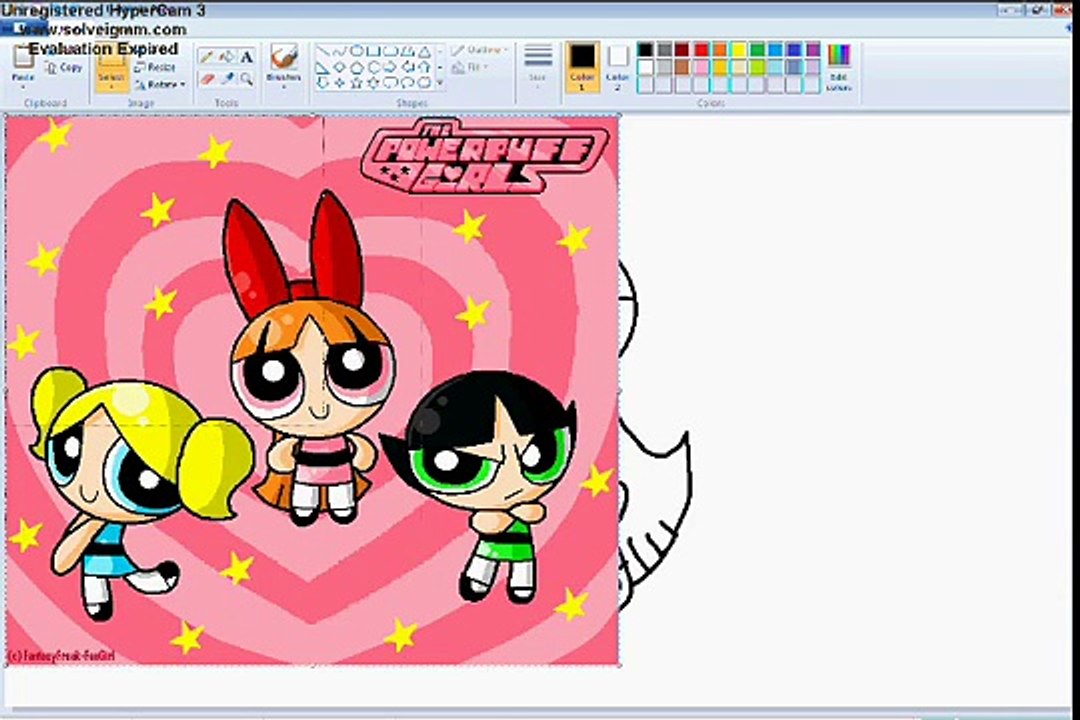Choose the Up arrow shape

click(424, 68)
